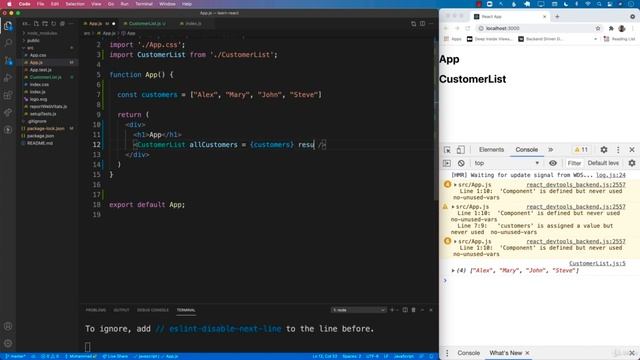The height and width of the screenshot is (360, 640).
Task: Open the Run and Debug view
Action: coord(8,78)
